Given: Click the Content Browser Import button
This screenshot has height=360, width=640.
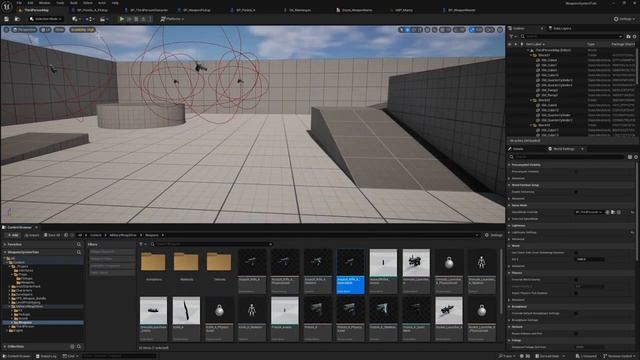Looking at the screenshot, I should pos(32,235).
